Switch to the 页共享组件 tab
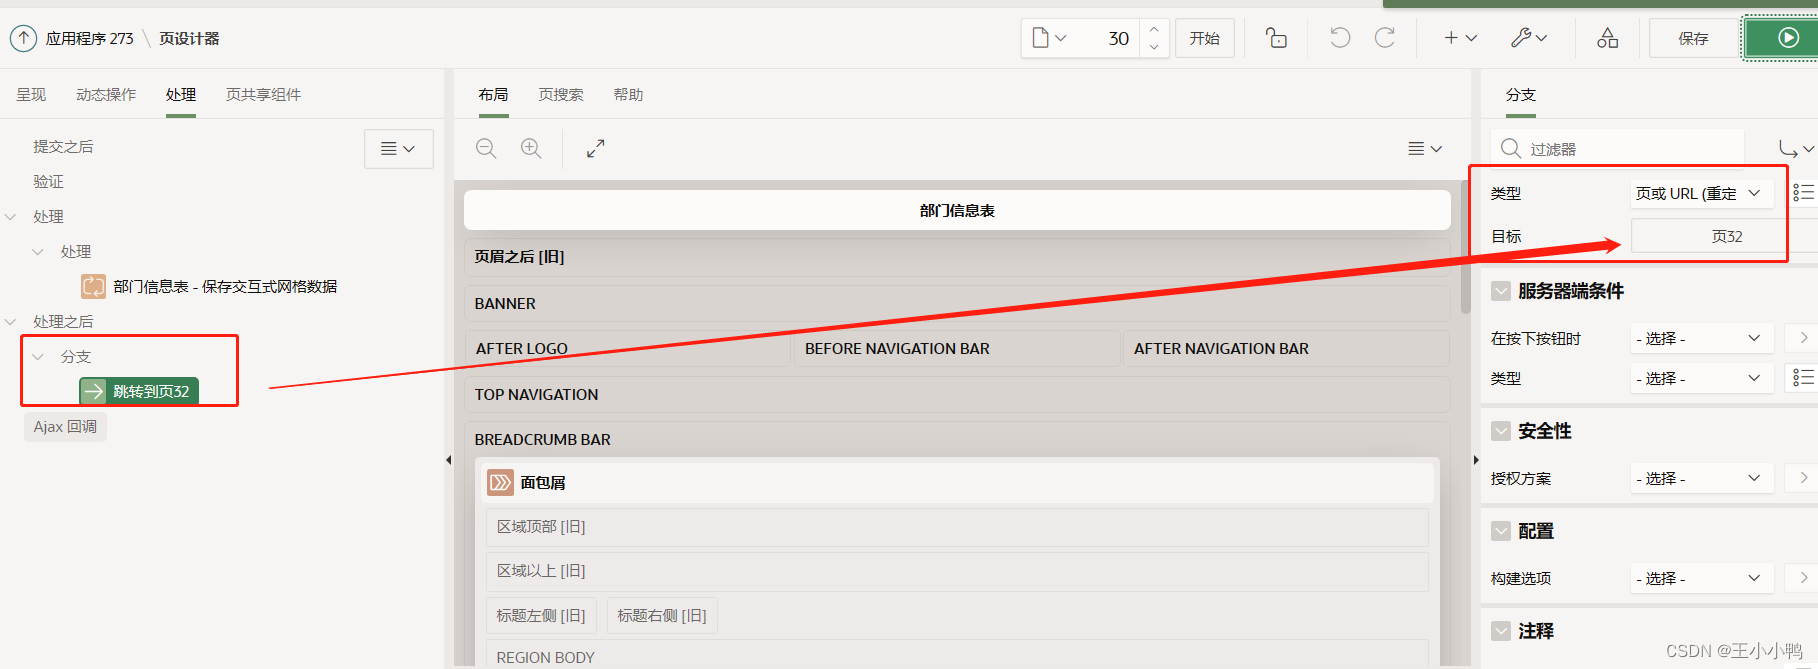 click(263, 95)
